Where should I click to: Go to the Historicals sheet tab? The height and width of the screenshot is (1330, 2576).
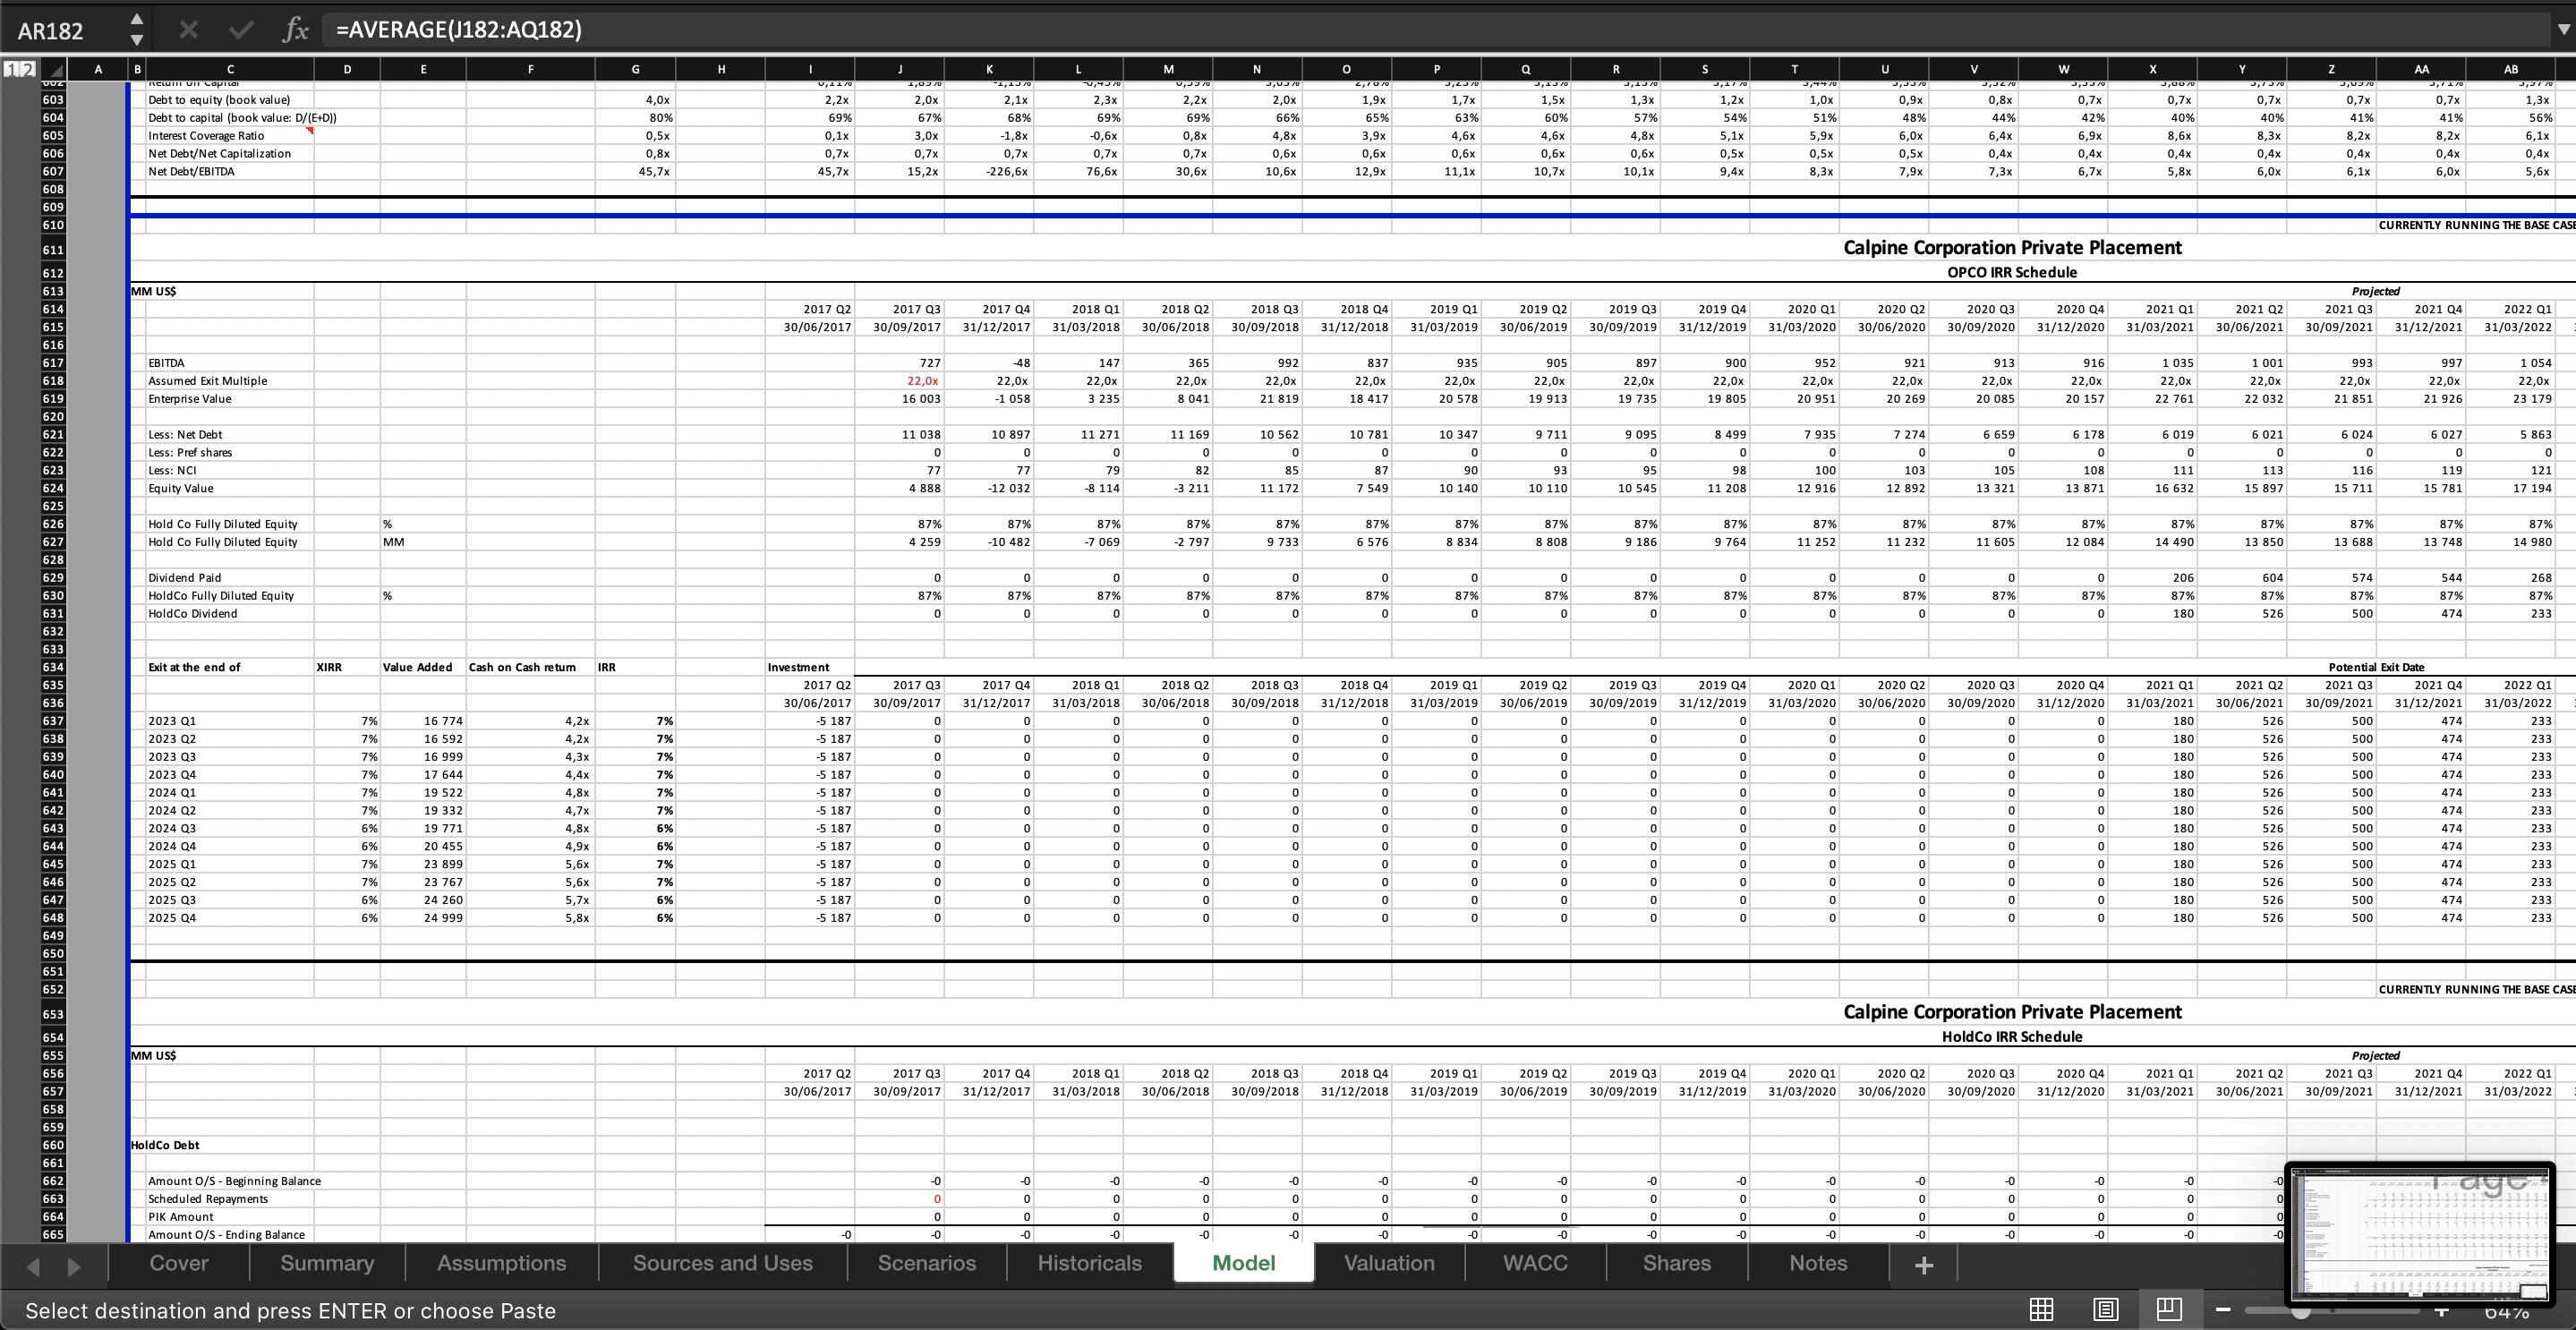pyautogui.click(x=1089, y=1263)
